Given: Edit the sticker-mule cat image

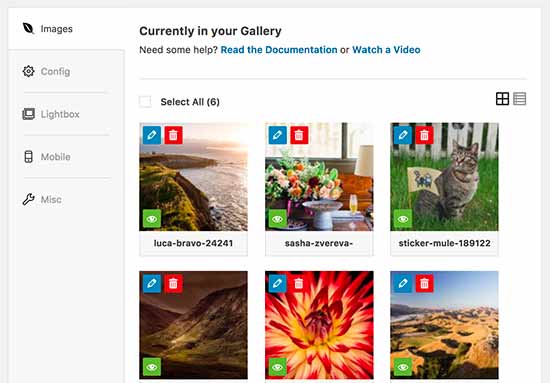Looking at the screenshot, I should [x=403, y=135].
